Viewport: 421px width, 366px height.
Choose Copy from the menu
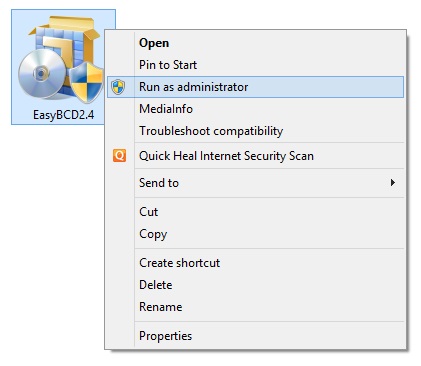[153, 234]
